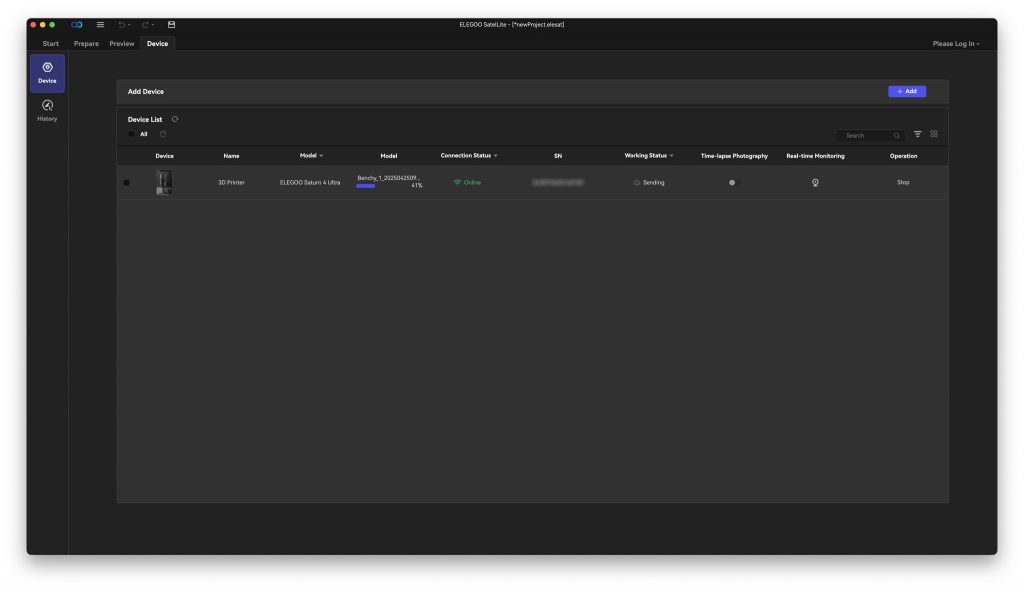Click the device Search field
Screen dimensions: 1024x590
click(x=865, y=135)
